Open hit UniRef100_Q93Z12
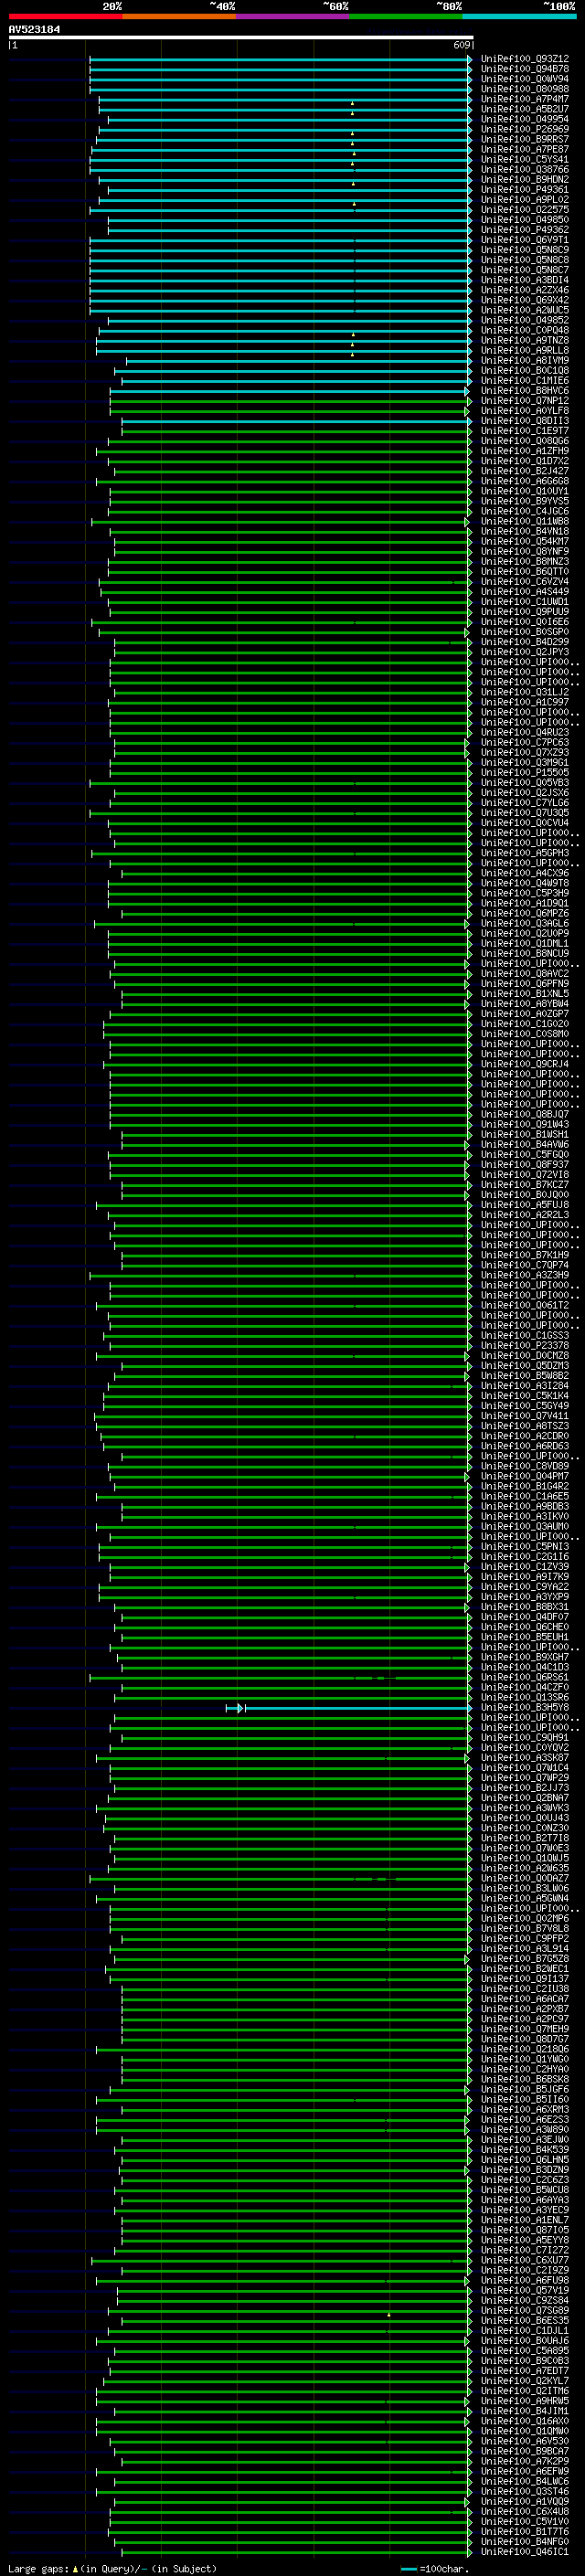This screenshot has width=585, height=2576. click(x=525, y=59)
